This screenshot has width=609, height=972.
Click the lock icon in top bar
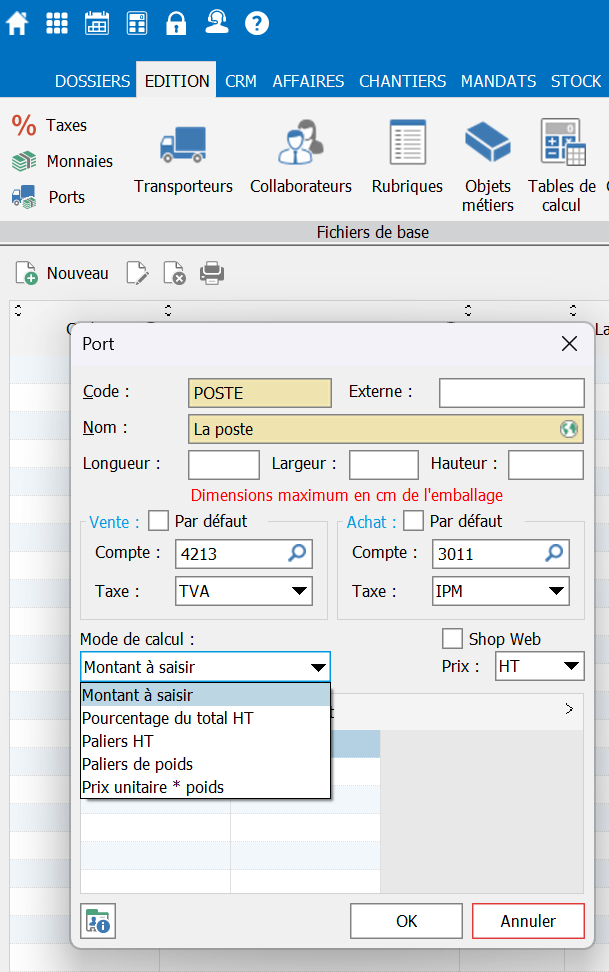pos(176,23)
